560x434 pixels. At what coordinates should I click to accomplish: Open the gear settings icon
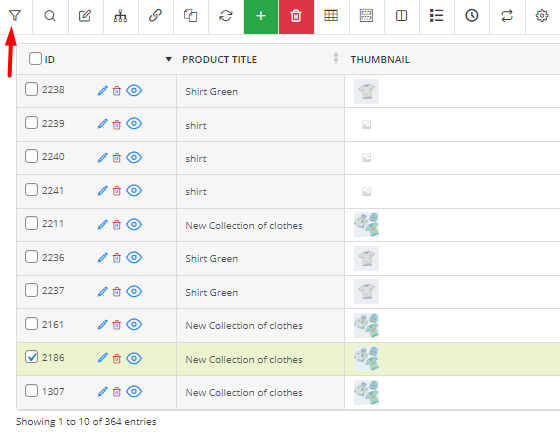(x=542, y=16)
